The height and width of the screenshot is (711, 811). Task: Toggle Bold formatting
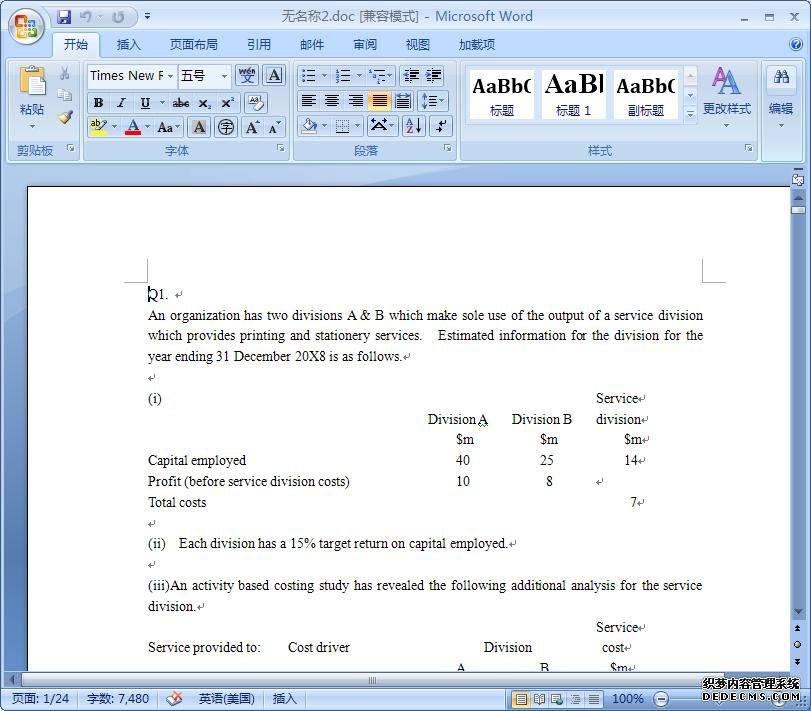[98, 103]
